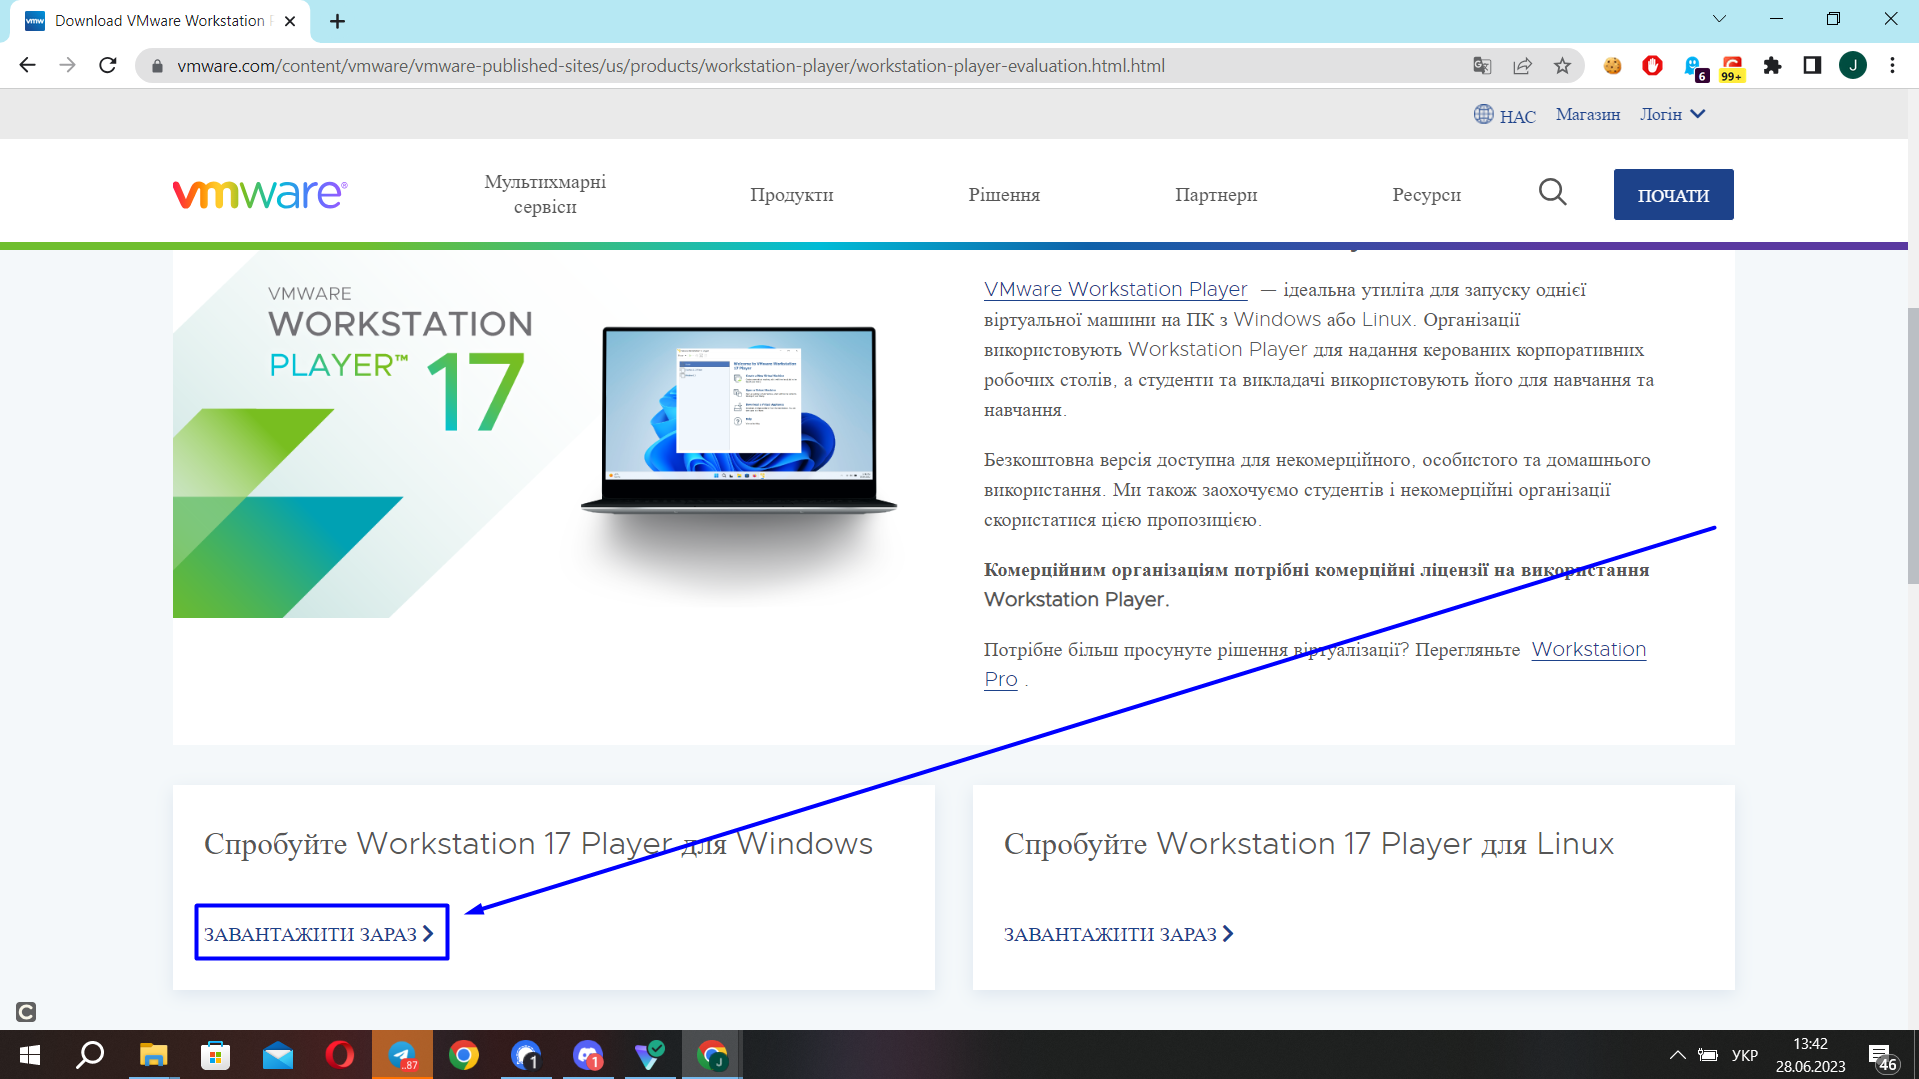Open the Ресурси menu
This screenshot has height=1079, width=1919.
pyautogui.click(x=1426, y=195)
